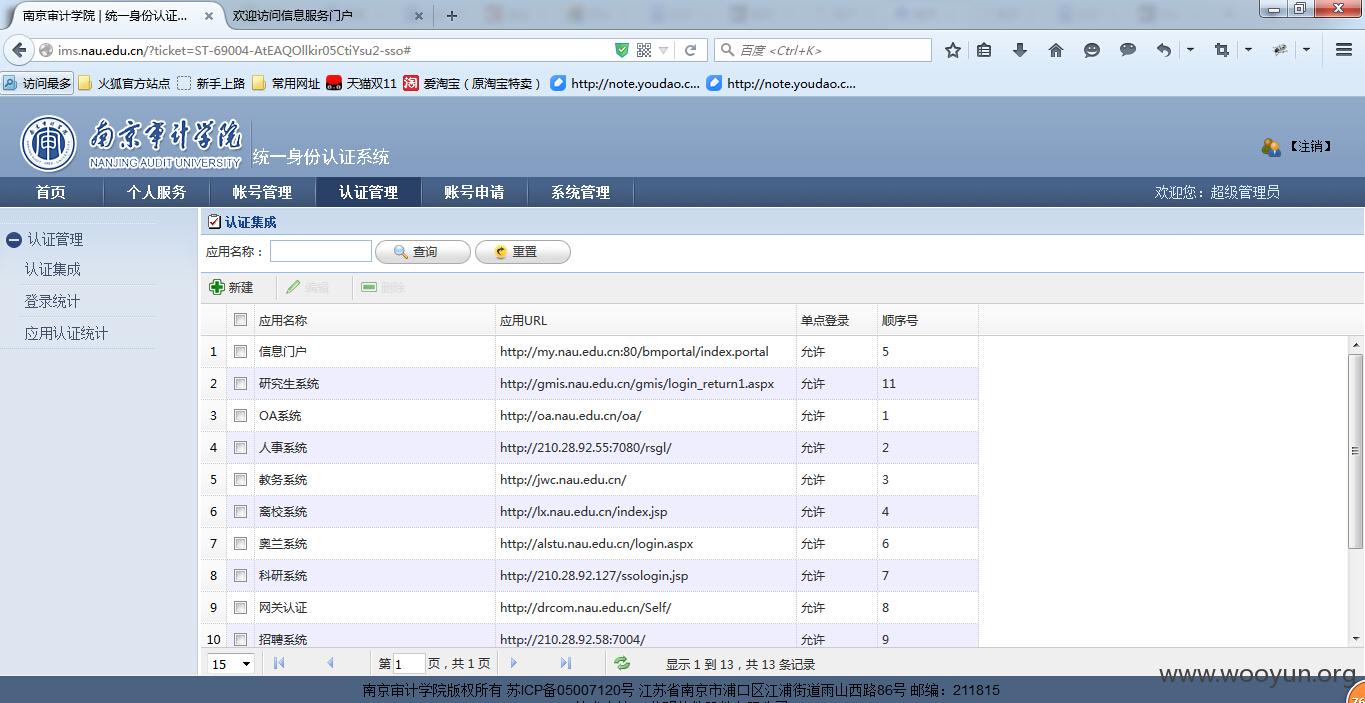Close the 南京审计学院 browser tab
Screen dimensions: 1365x703
tap(208, 16)
